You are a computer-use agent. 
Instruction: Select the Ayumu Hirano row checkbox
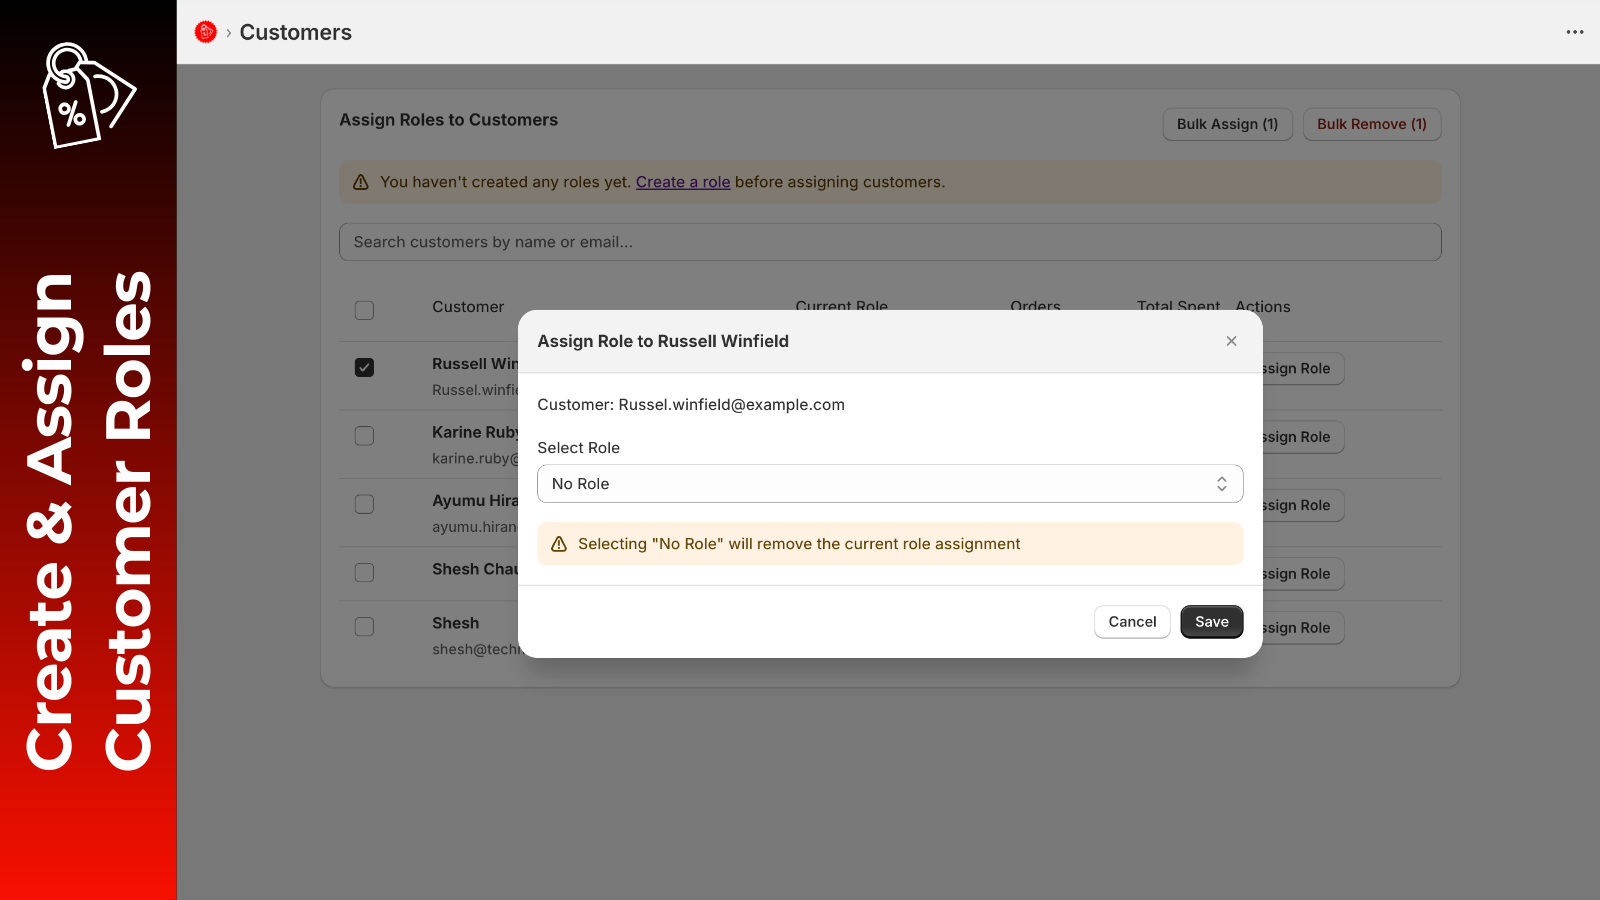tap(364, 504)
